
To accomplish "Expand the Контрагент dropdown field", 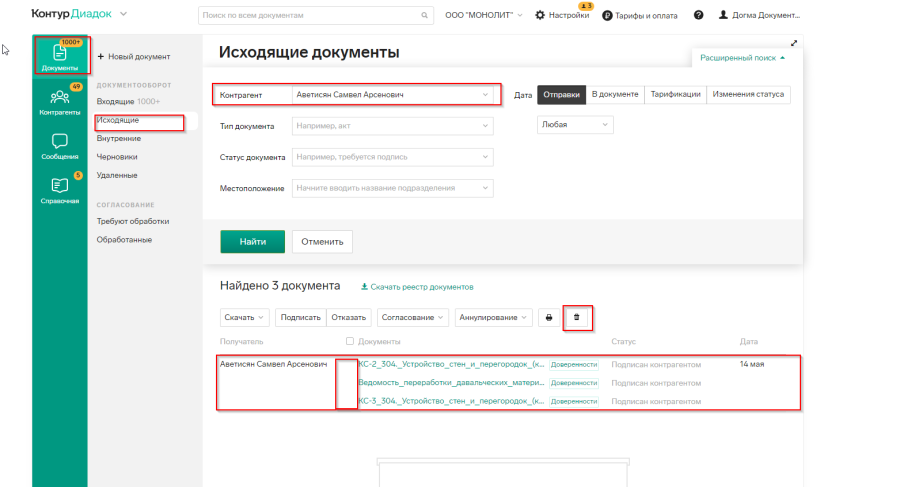I will [392, 95].
